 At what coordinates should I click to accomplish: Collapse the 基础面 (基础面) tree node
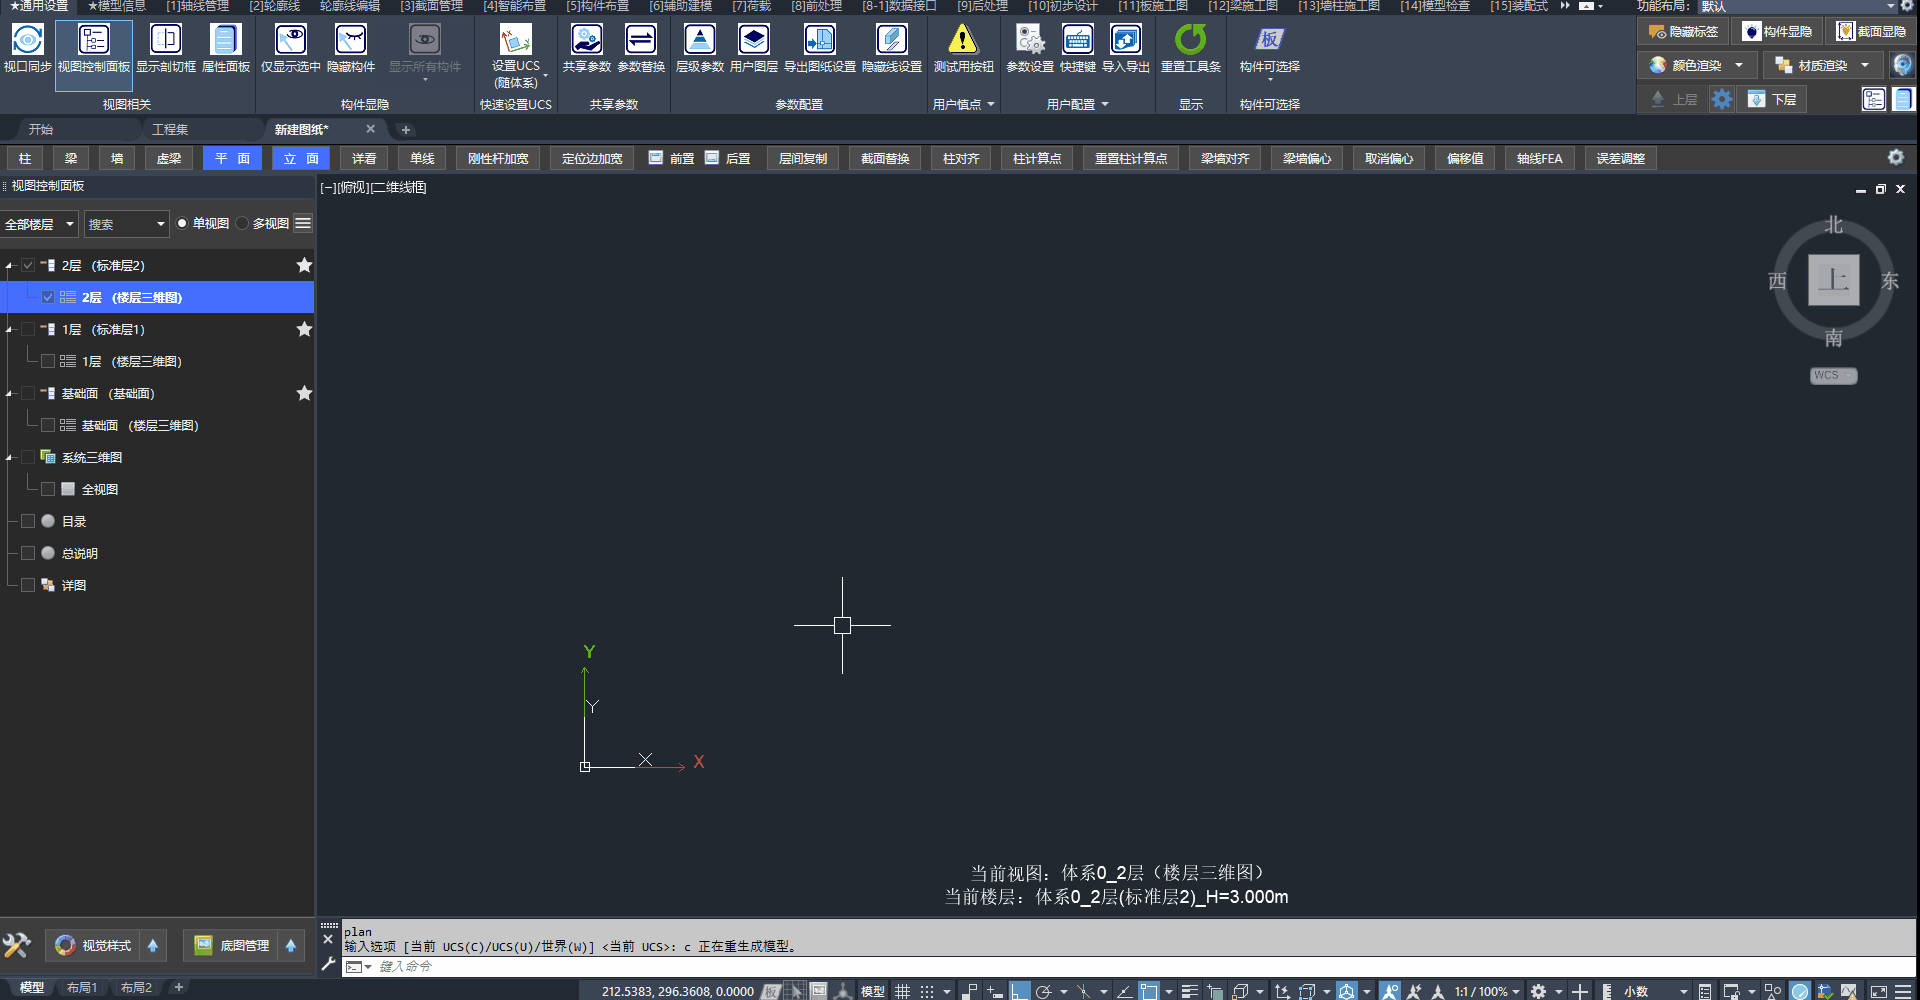click(9, 394)
